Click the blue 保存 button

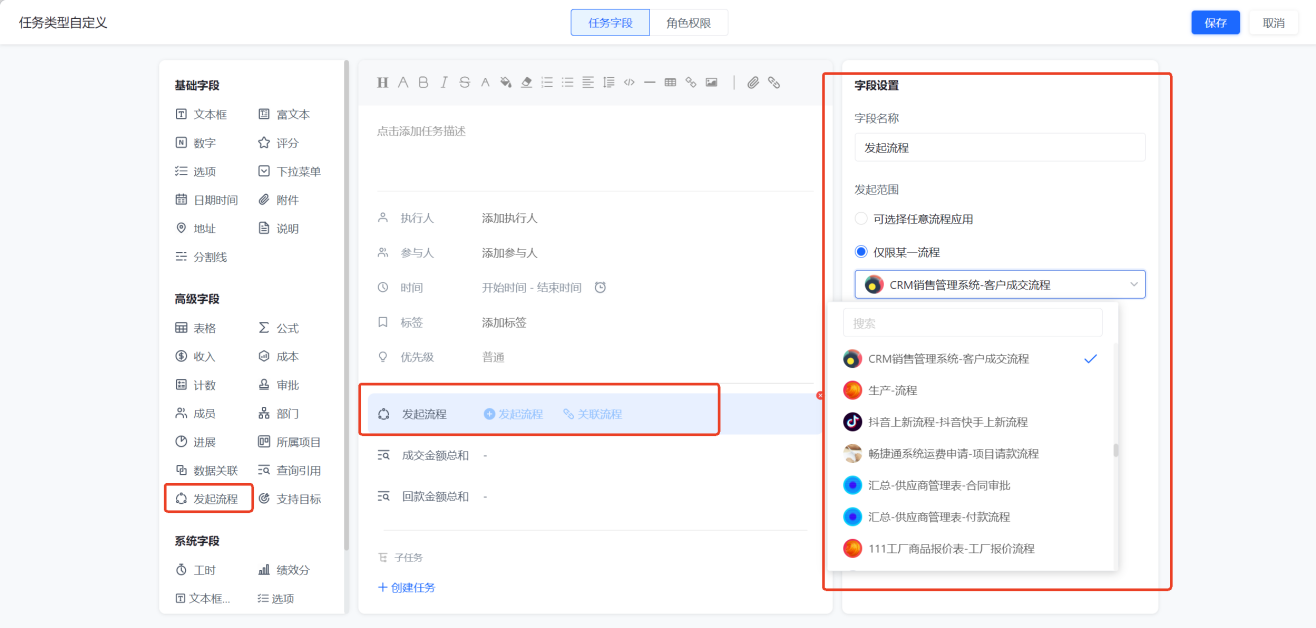1215,23
